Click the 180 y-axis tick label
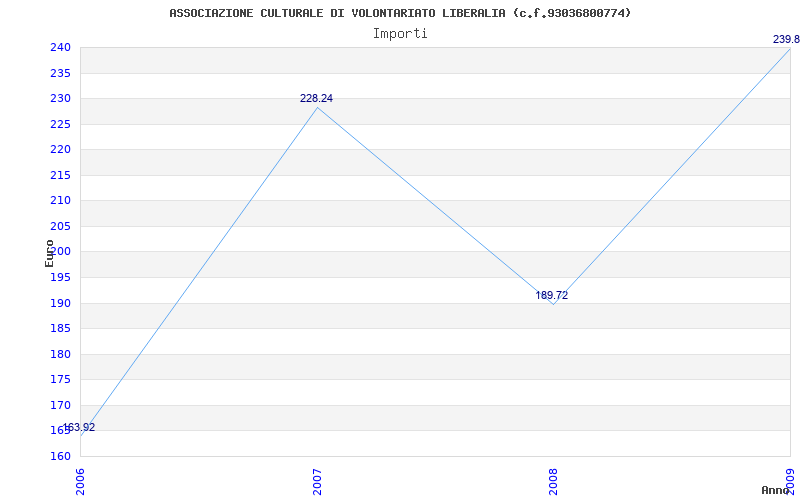The height and width of the screenshot is (500, 800). pyautogui.click(x=60, y=354)
